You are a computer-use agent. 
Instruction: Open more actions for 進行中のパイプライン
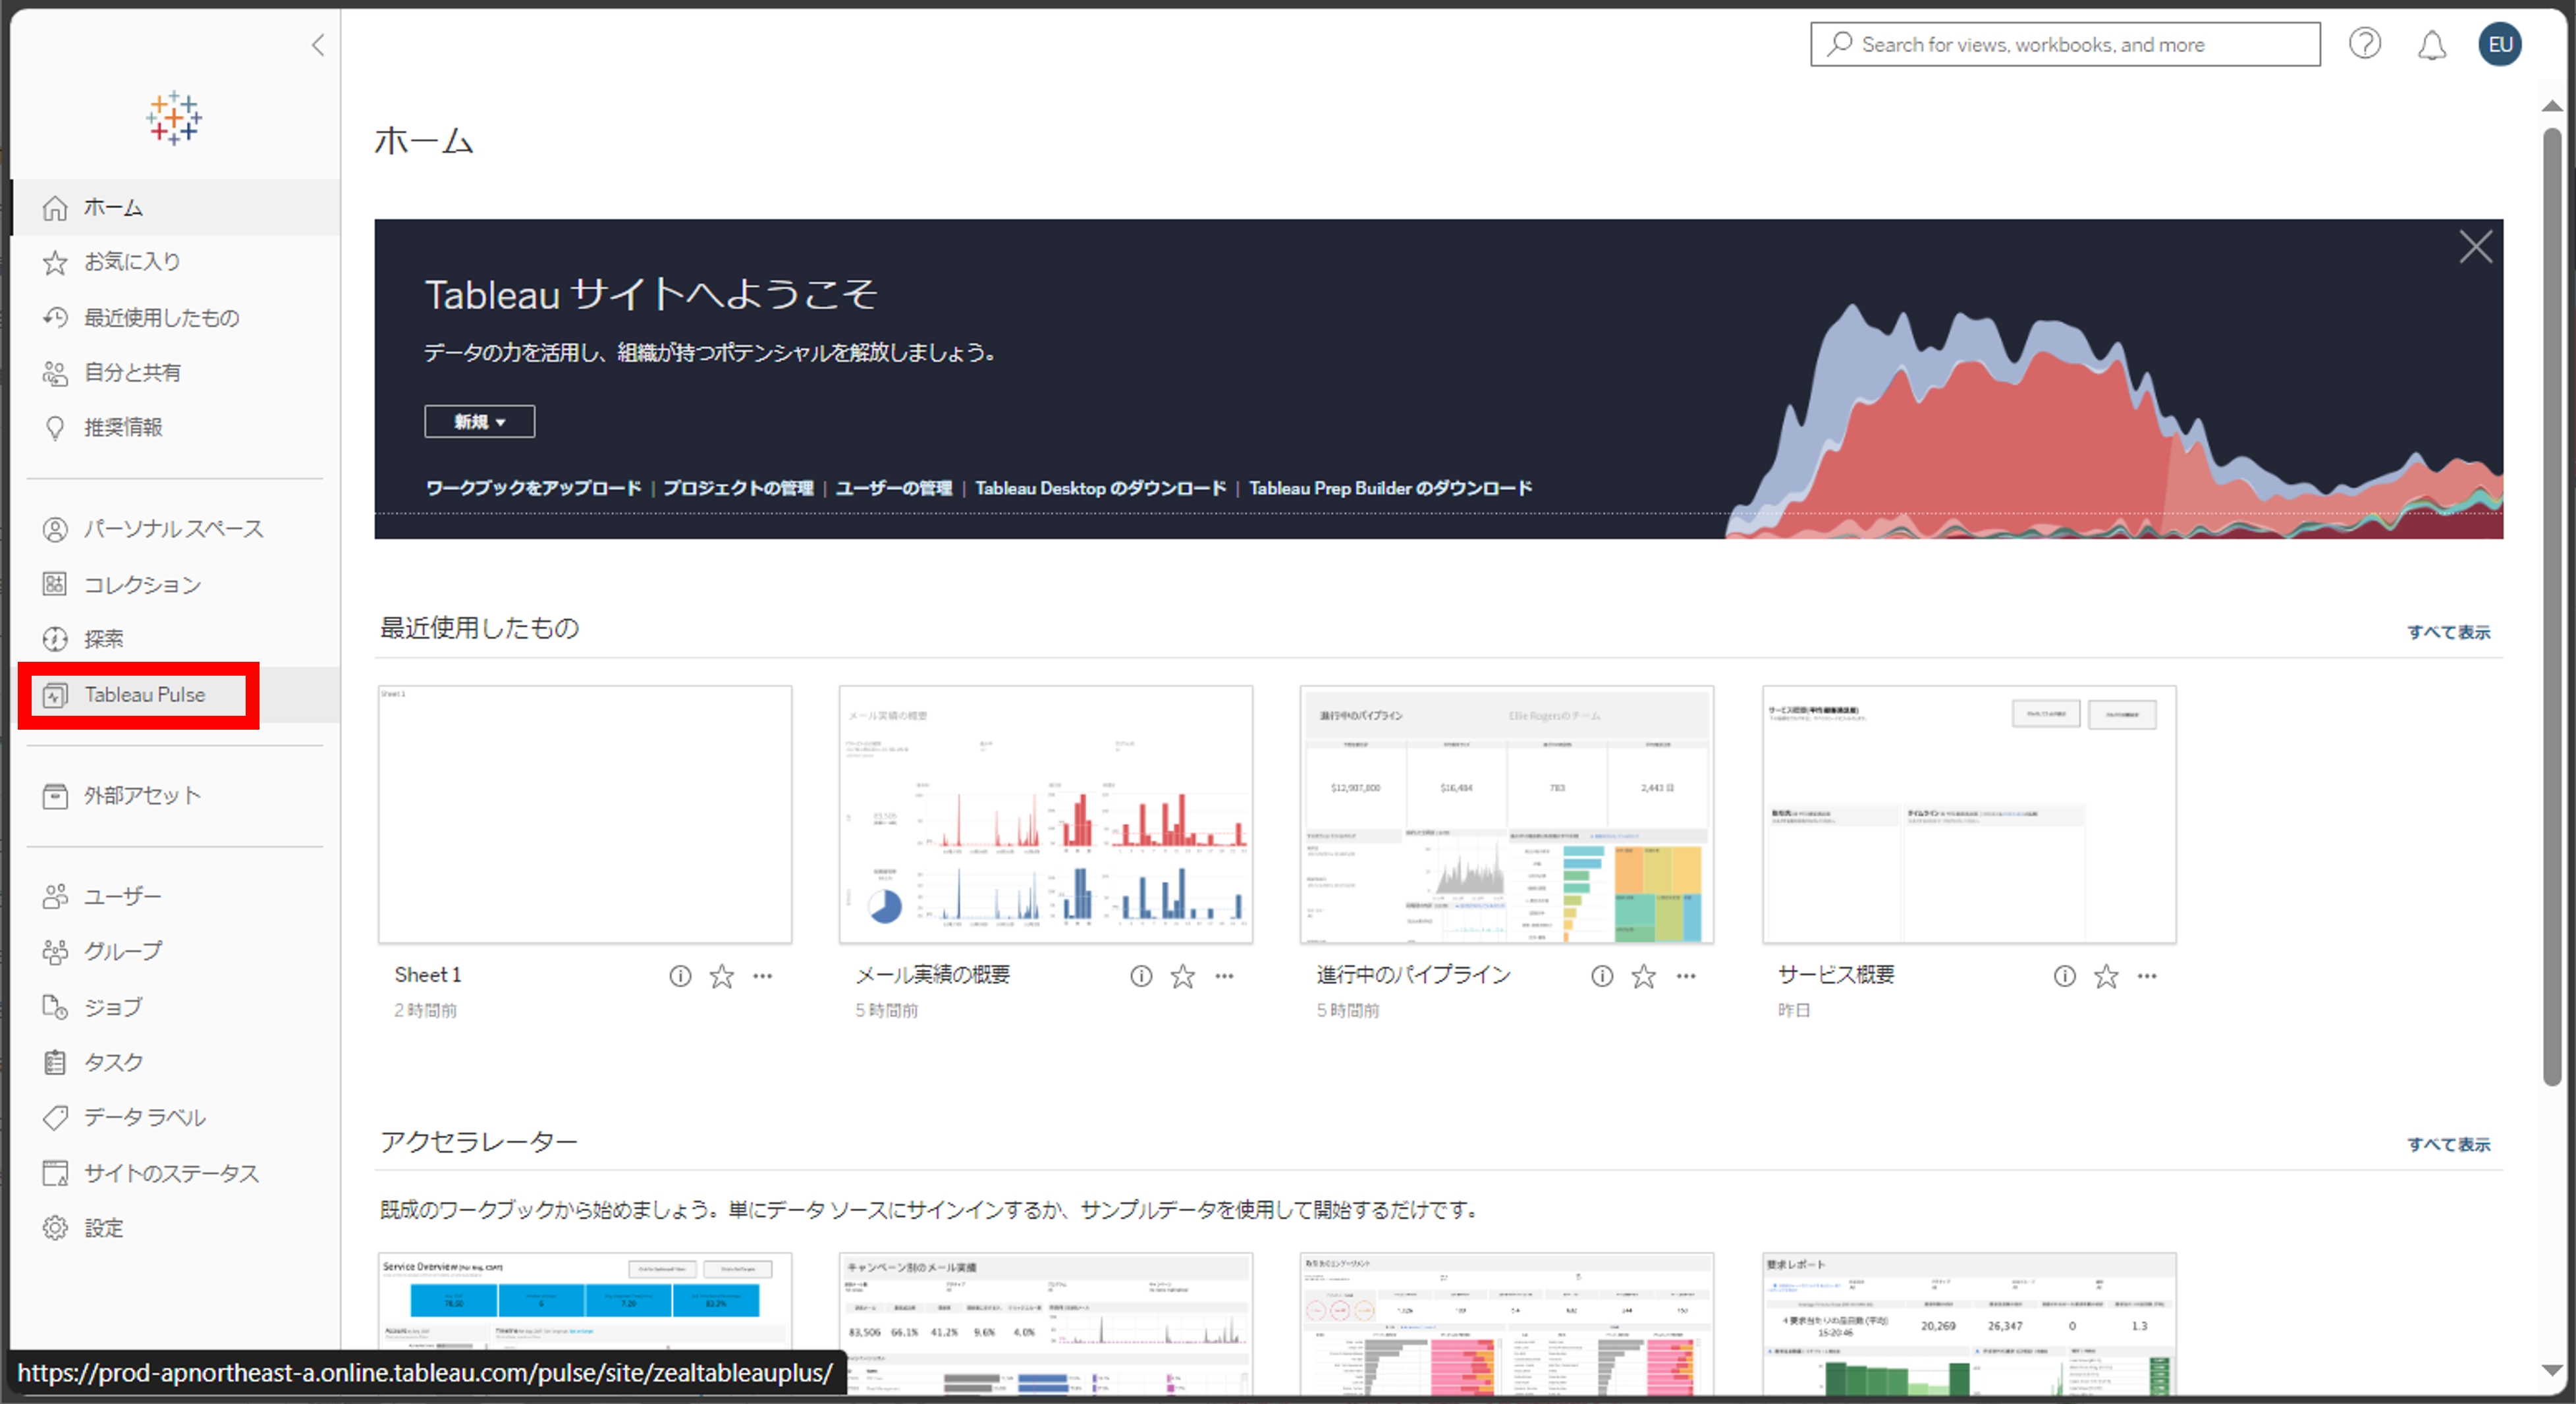(1686, 976)
